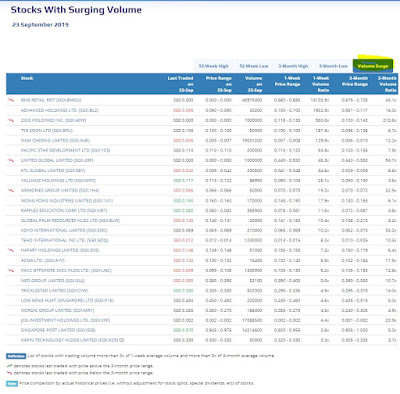
Task: Open Teho International Inc Ltd. link
Action: point(65,240)
